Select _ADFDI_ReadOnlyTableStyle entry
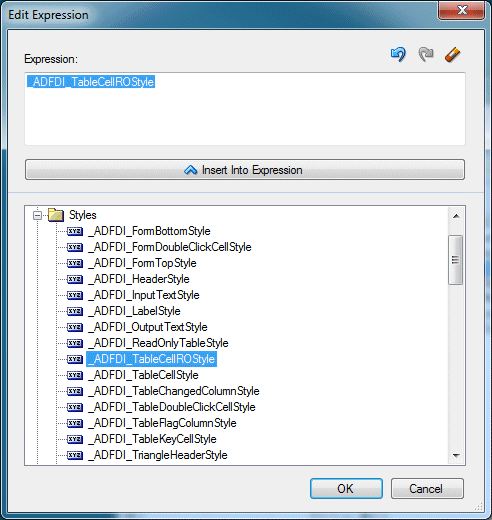This screenshot has height=520, width=492. coord(158,343)
